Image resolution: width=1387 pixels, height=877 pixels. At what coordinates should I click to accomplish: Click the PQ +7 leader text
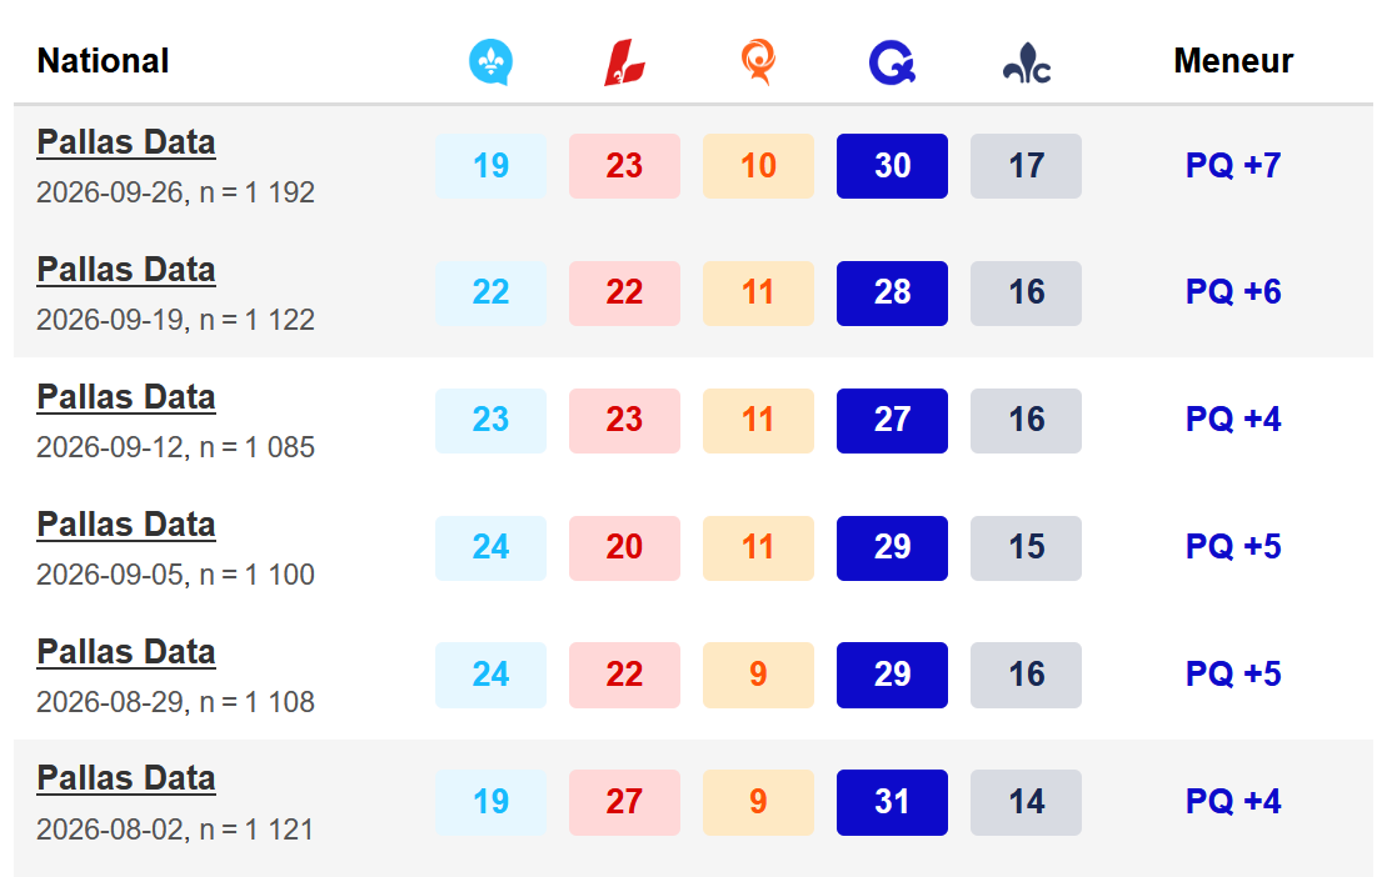coord(1233,165)
